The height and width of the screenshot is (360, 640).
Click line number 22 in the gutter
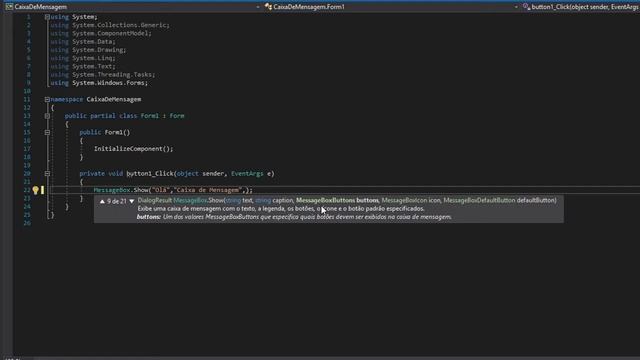click(x=27, y=190)
